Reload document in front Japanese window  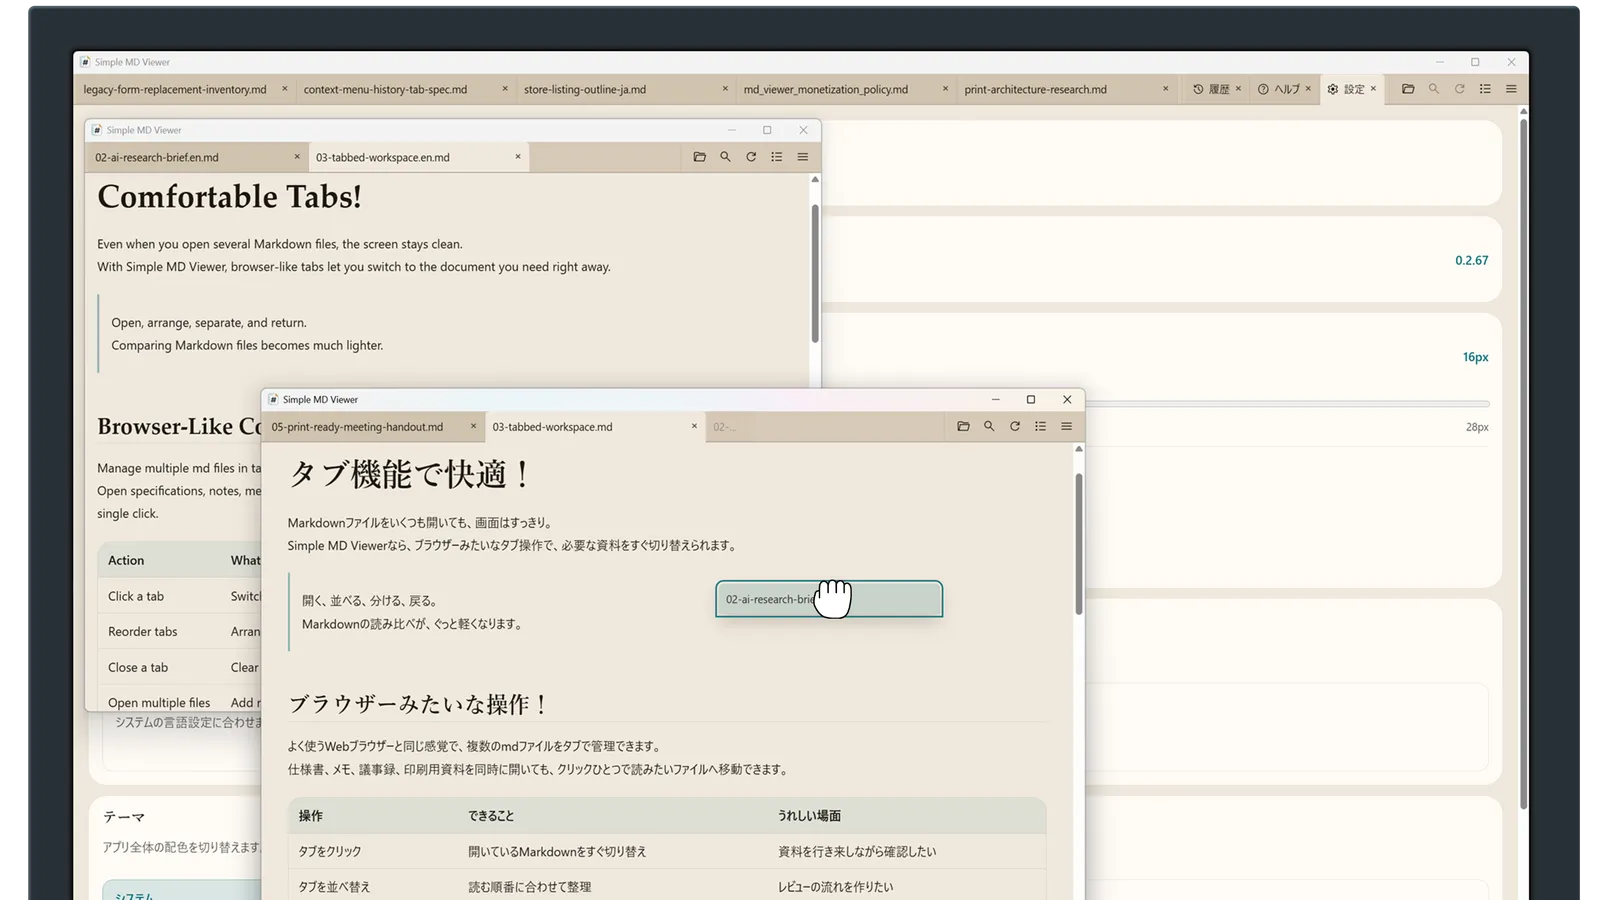[1015, 426]
